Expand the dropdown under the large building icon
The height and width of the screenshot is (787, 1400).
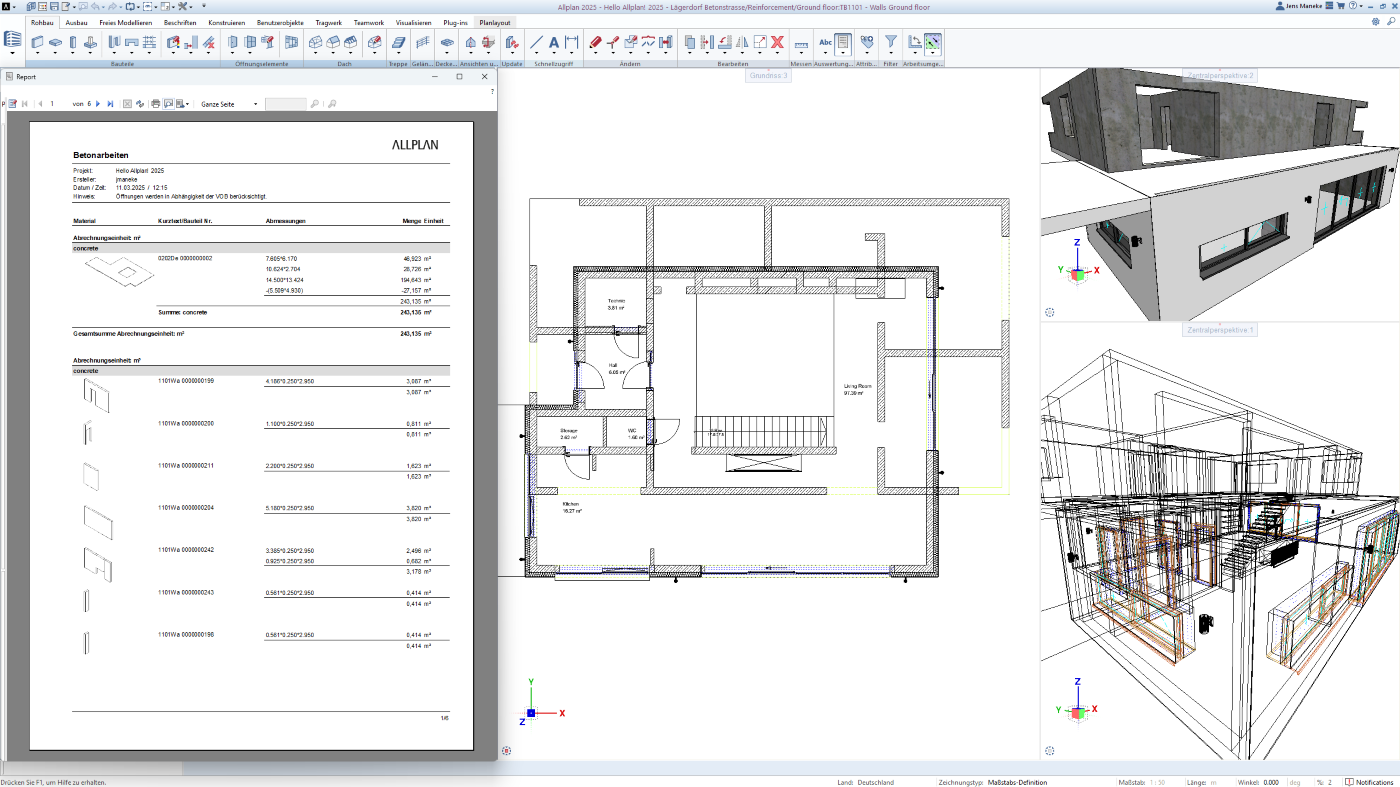(12, 53)
